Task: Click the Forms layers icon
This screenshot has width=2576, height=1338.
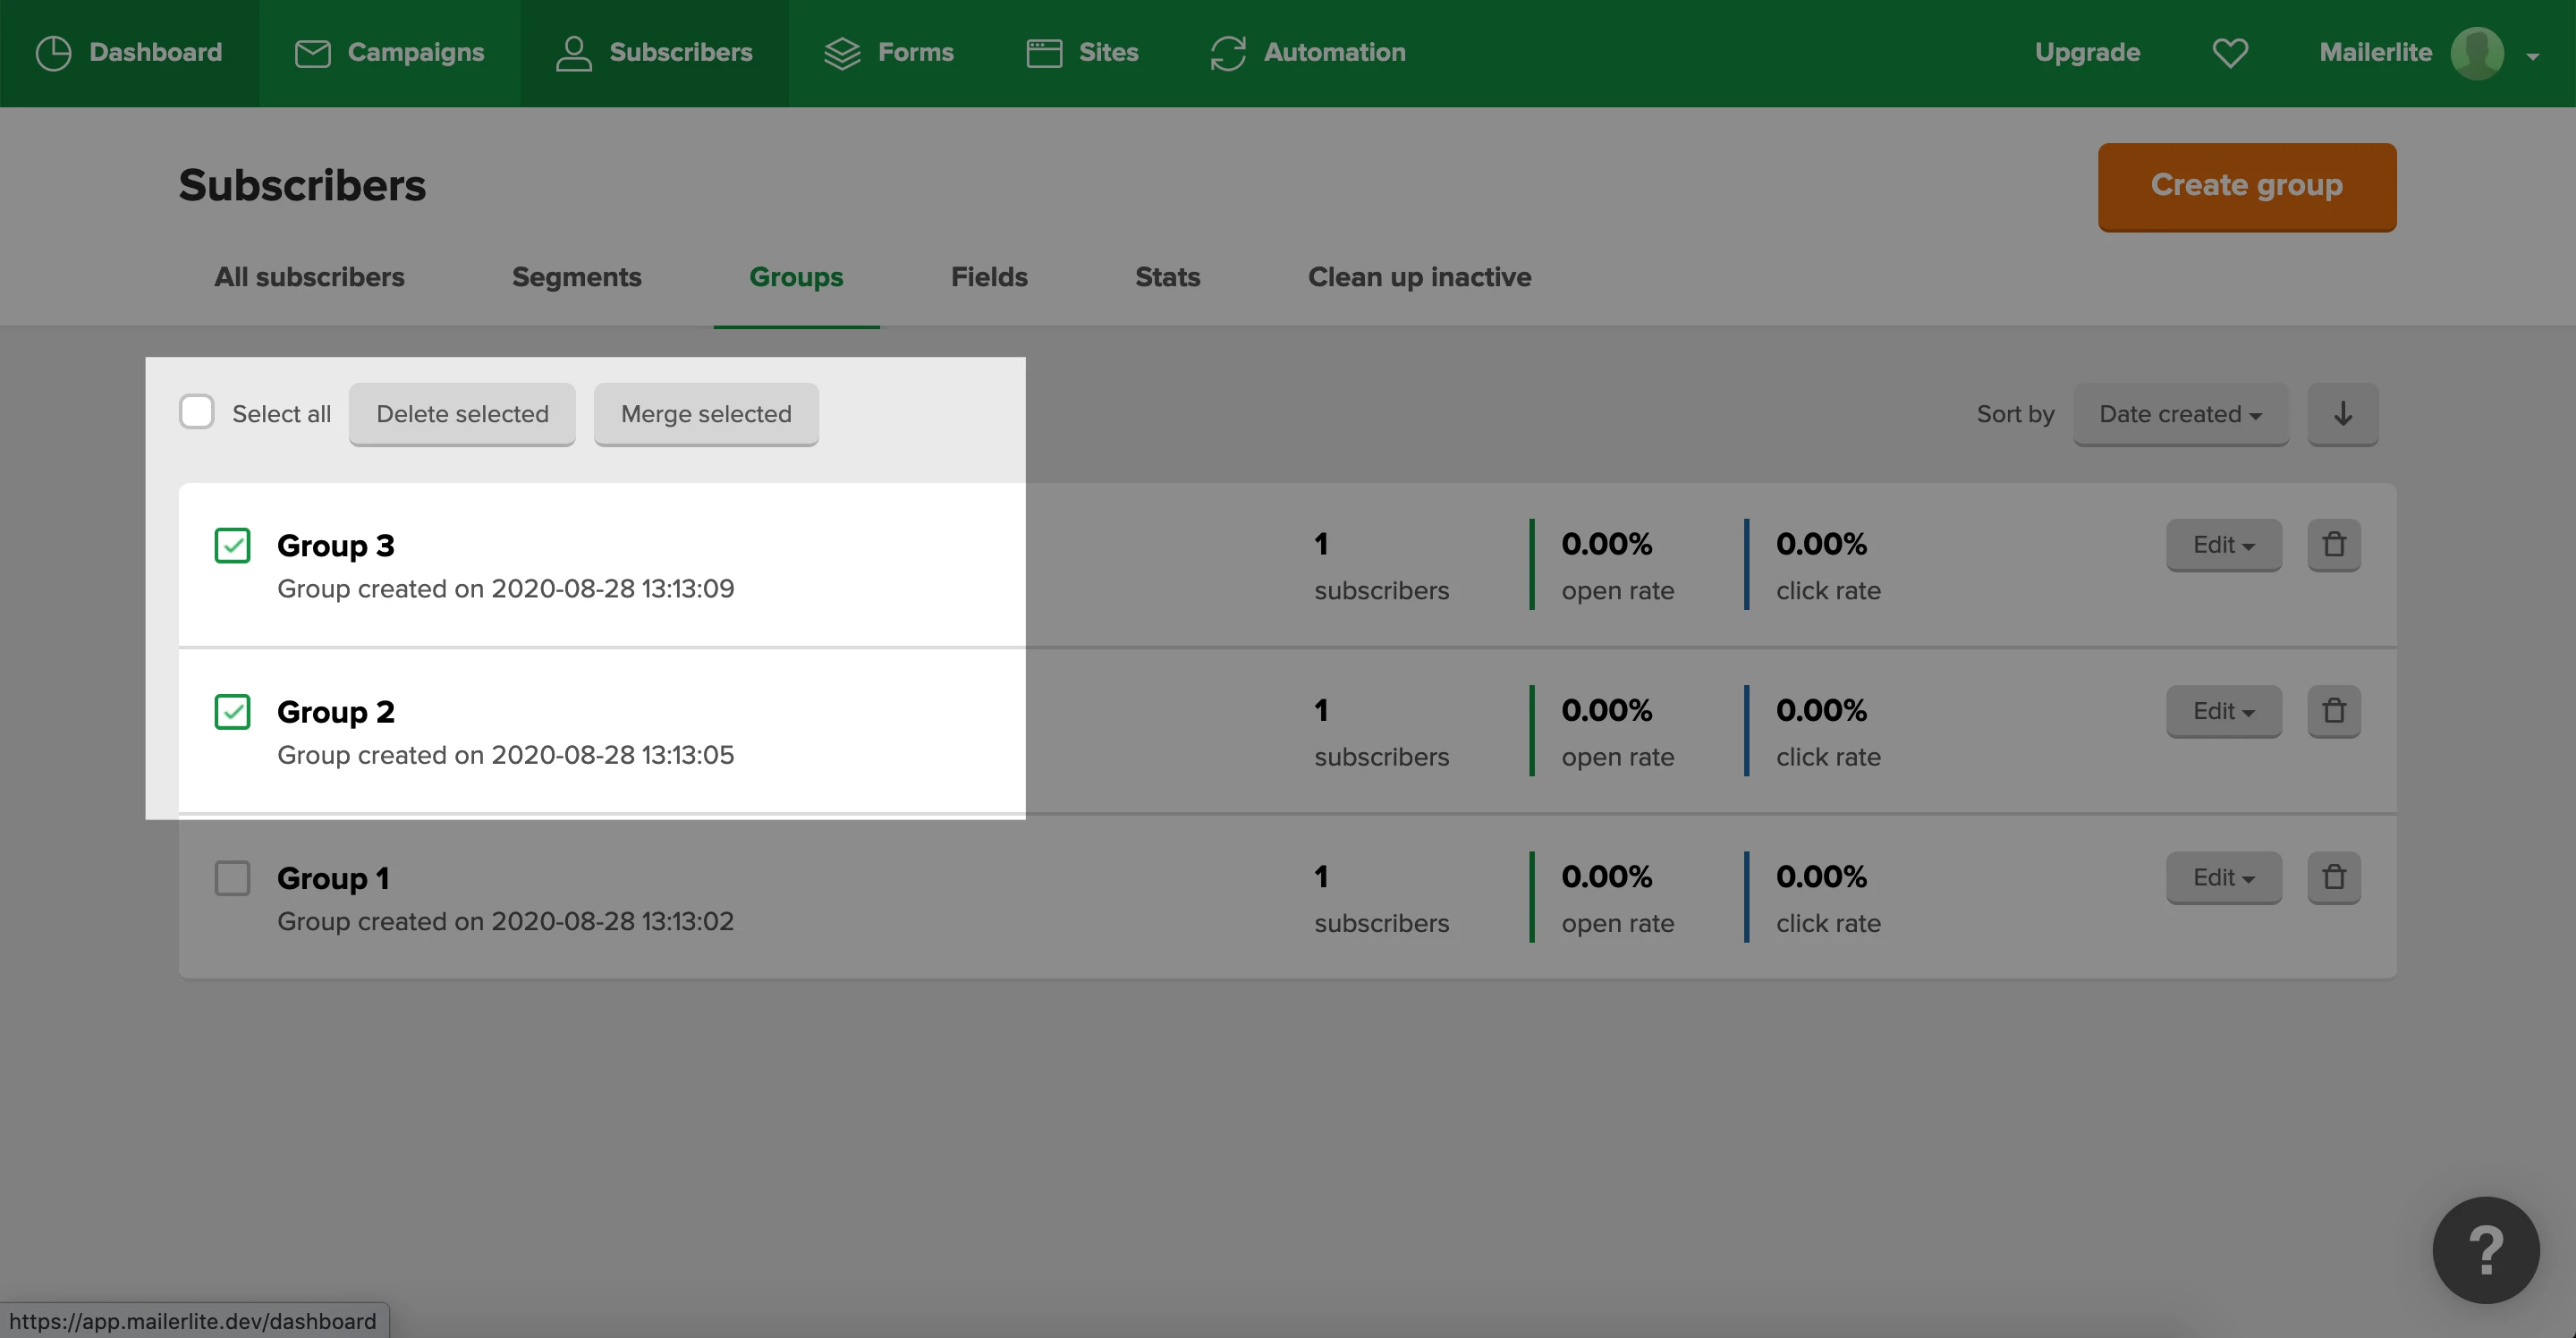Action: tap(842, 53)
